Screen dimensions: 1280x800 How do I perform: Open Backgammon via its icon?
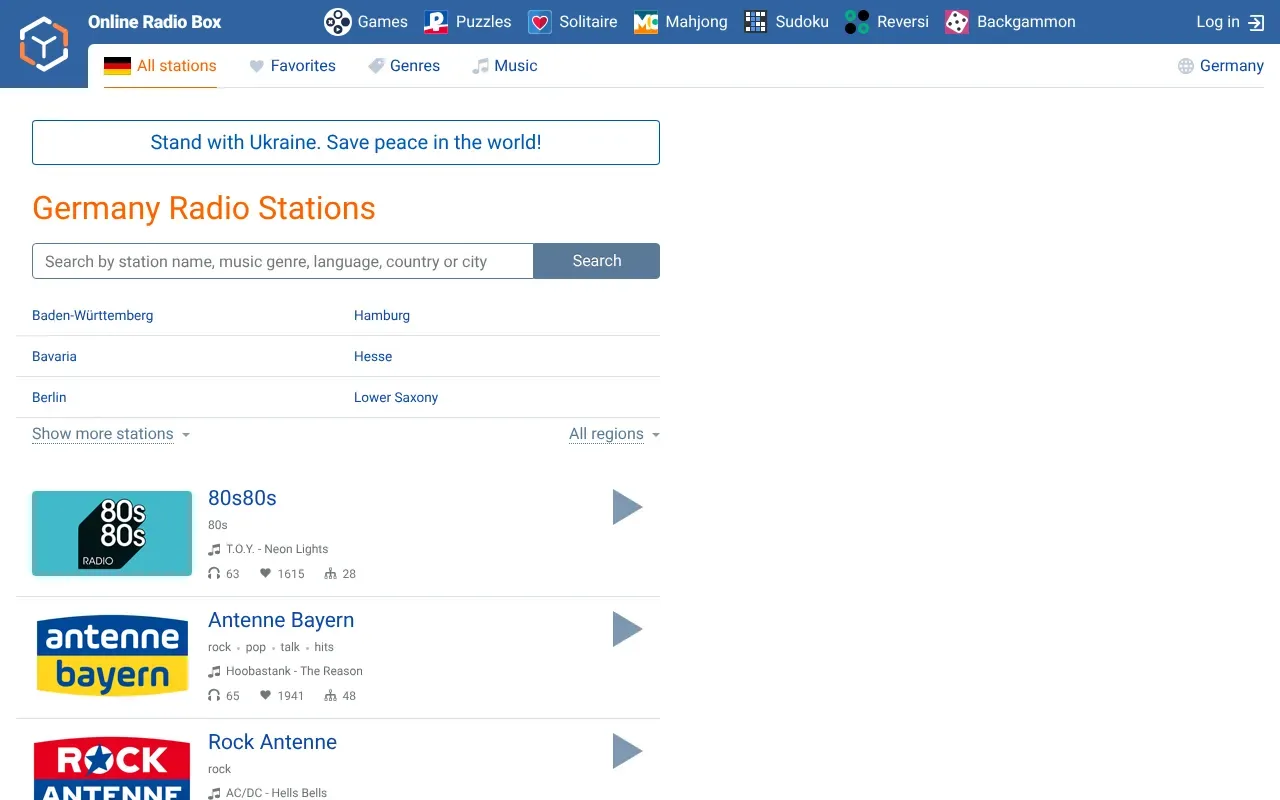click(957, 21)
